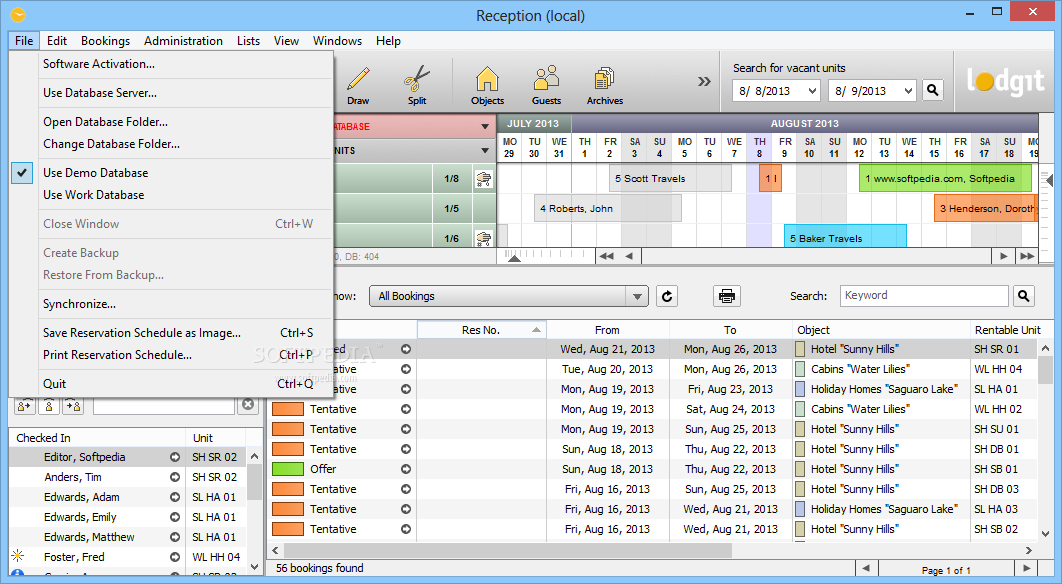
Task: Print the bookings list
Action: [727, 296]
